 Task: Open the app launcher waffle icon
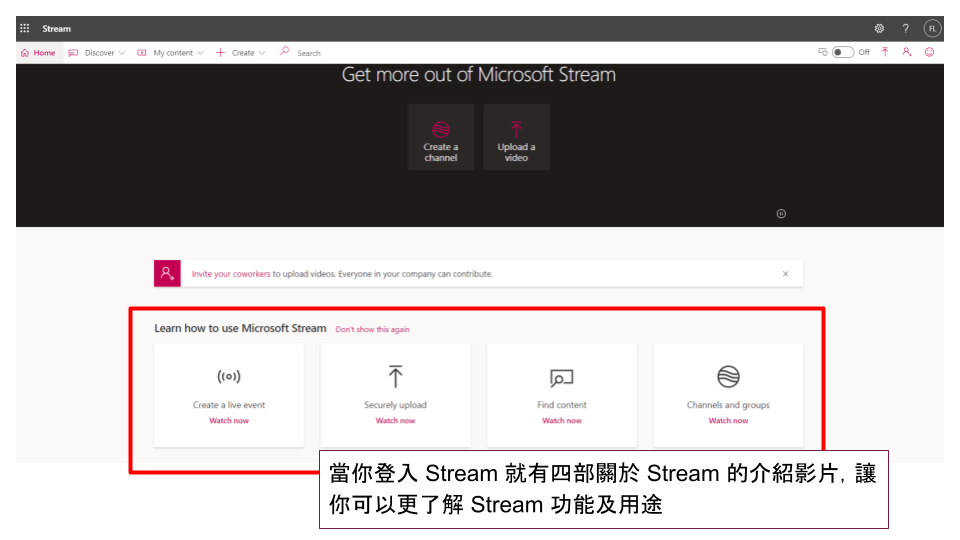click(x=24, y=28)
